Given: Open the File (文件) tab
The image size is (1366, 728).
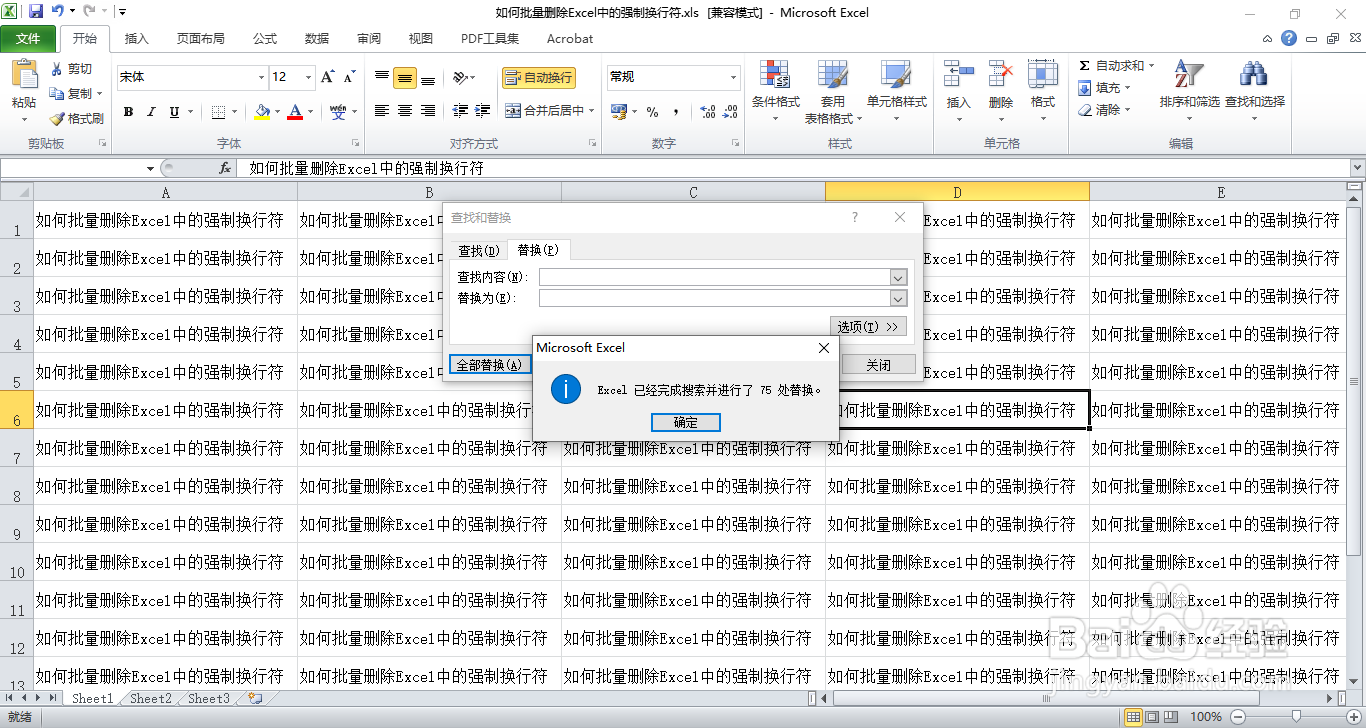Looking at the screenshot, I should pos(29,39).
